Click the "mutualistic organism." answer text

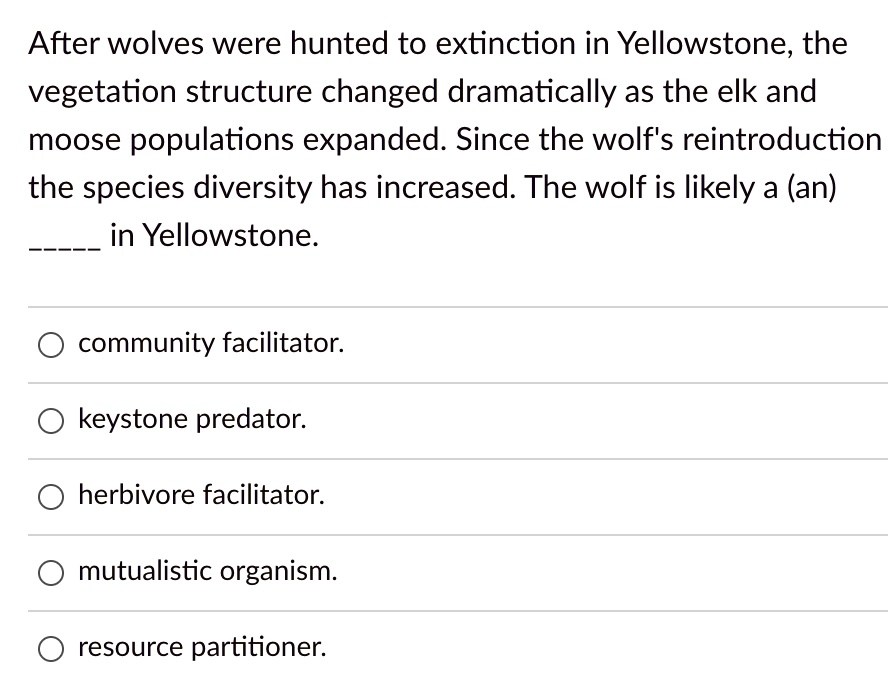(208, 571)
